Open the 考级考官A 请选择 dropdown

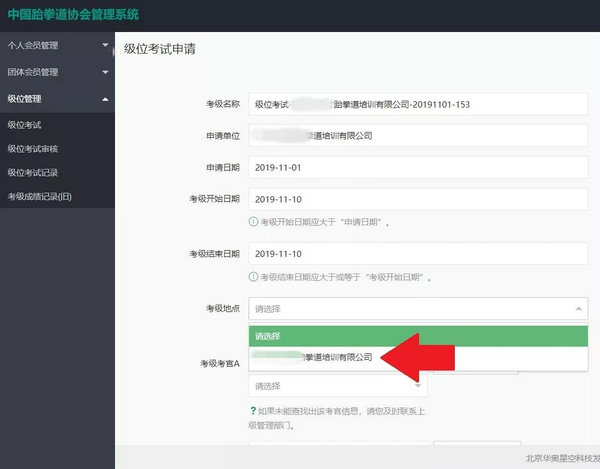338,386
